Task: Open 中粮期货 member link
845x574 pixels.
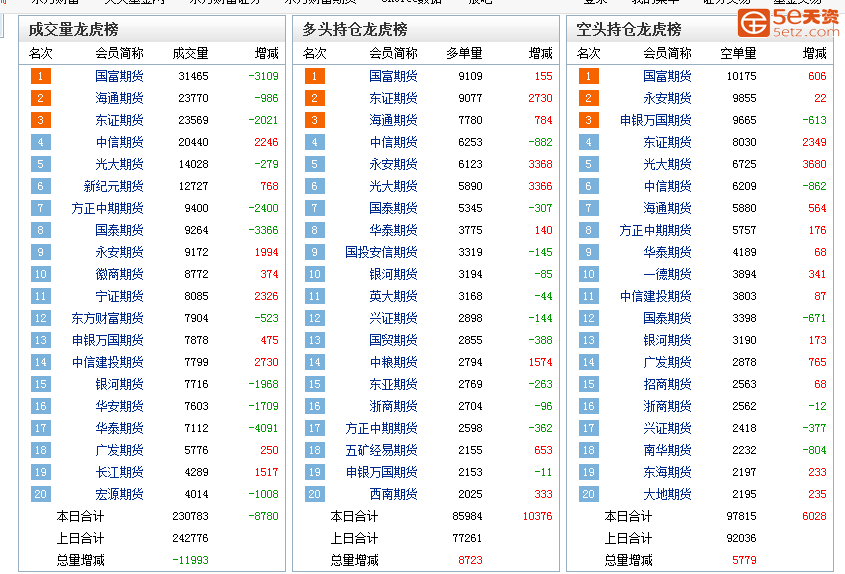Action: coord(393,362)
